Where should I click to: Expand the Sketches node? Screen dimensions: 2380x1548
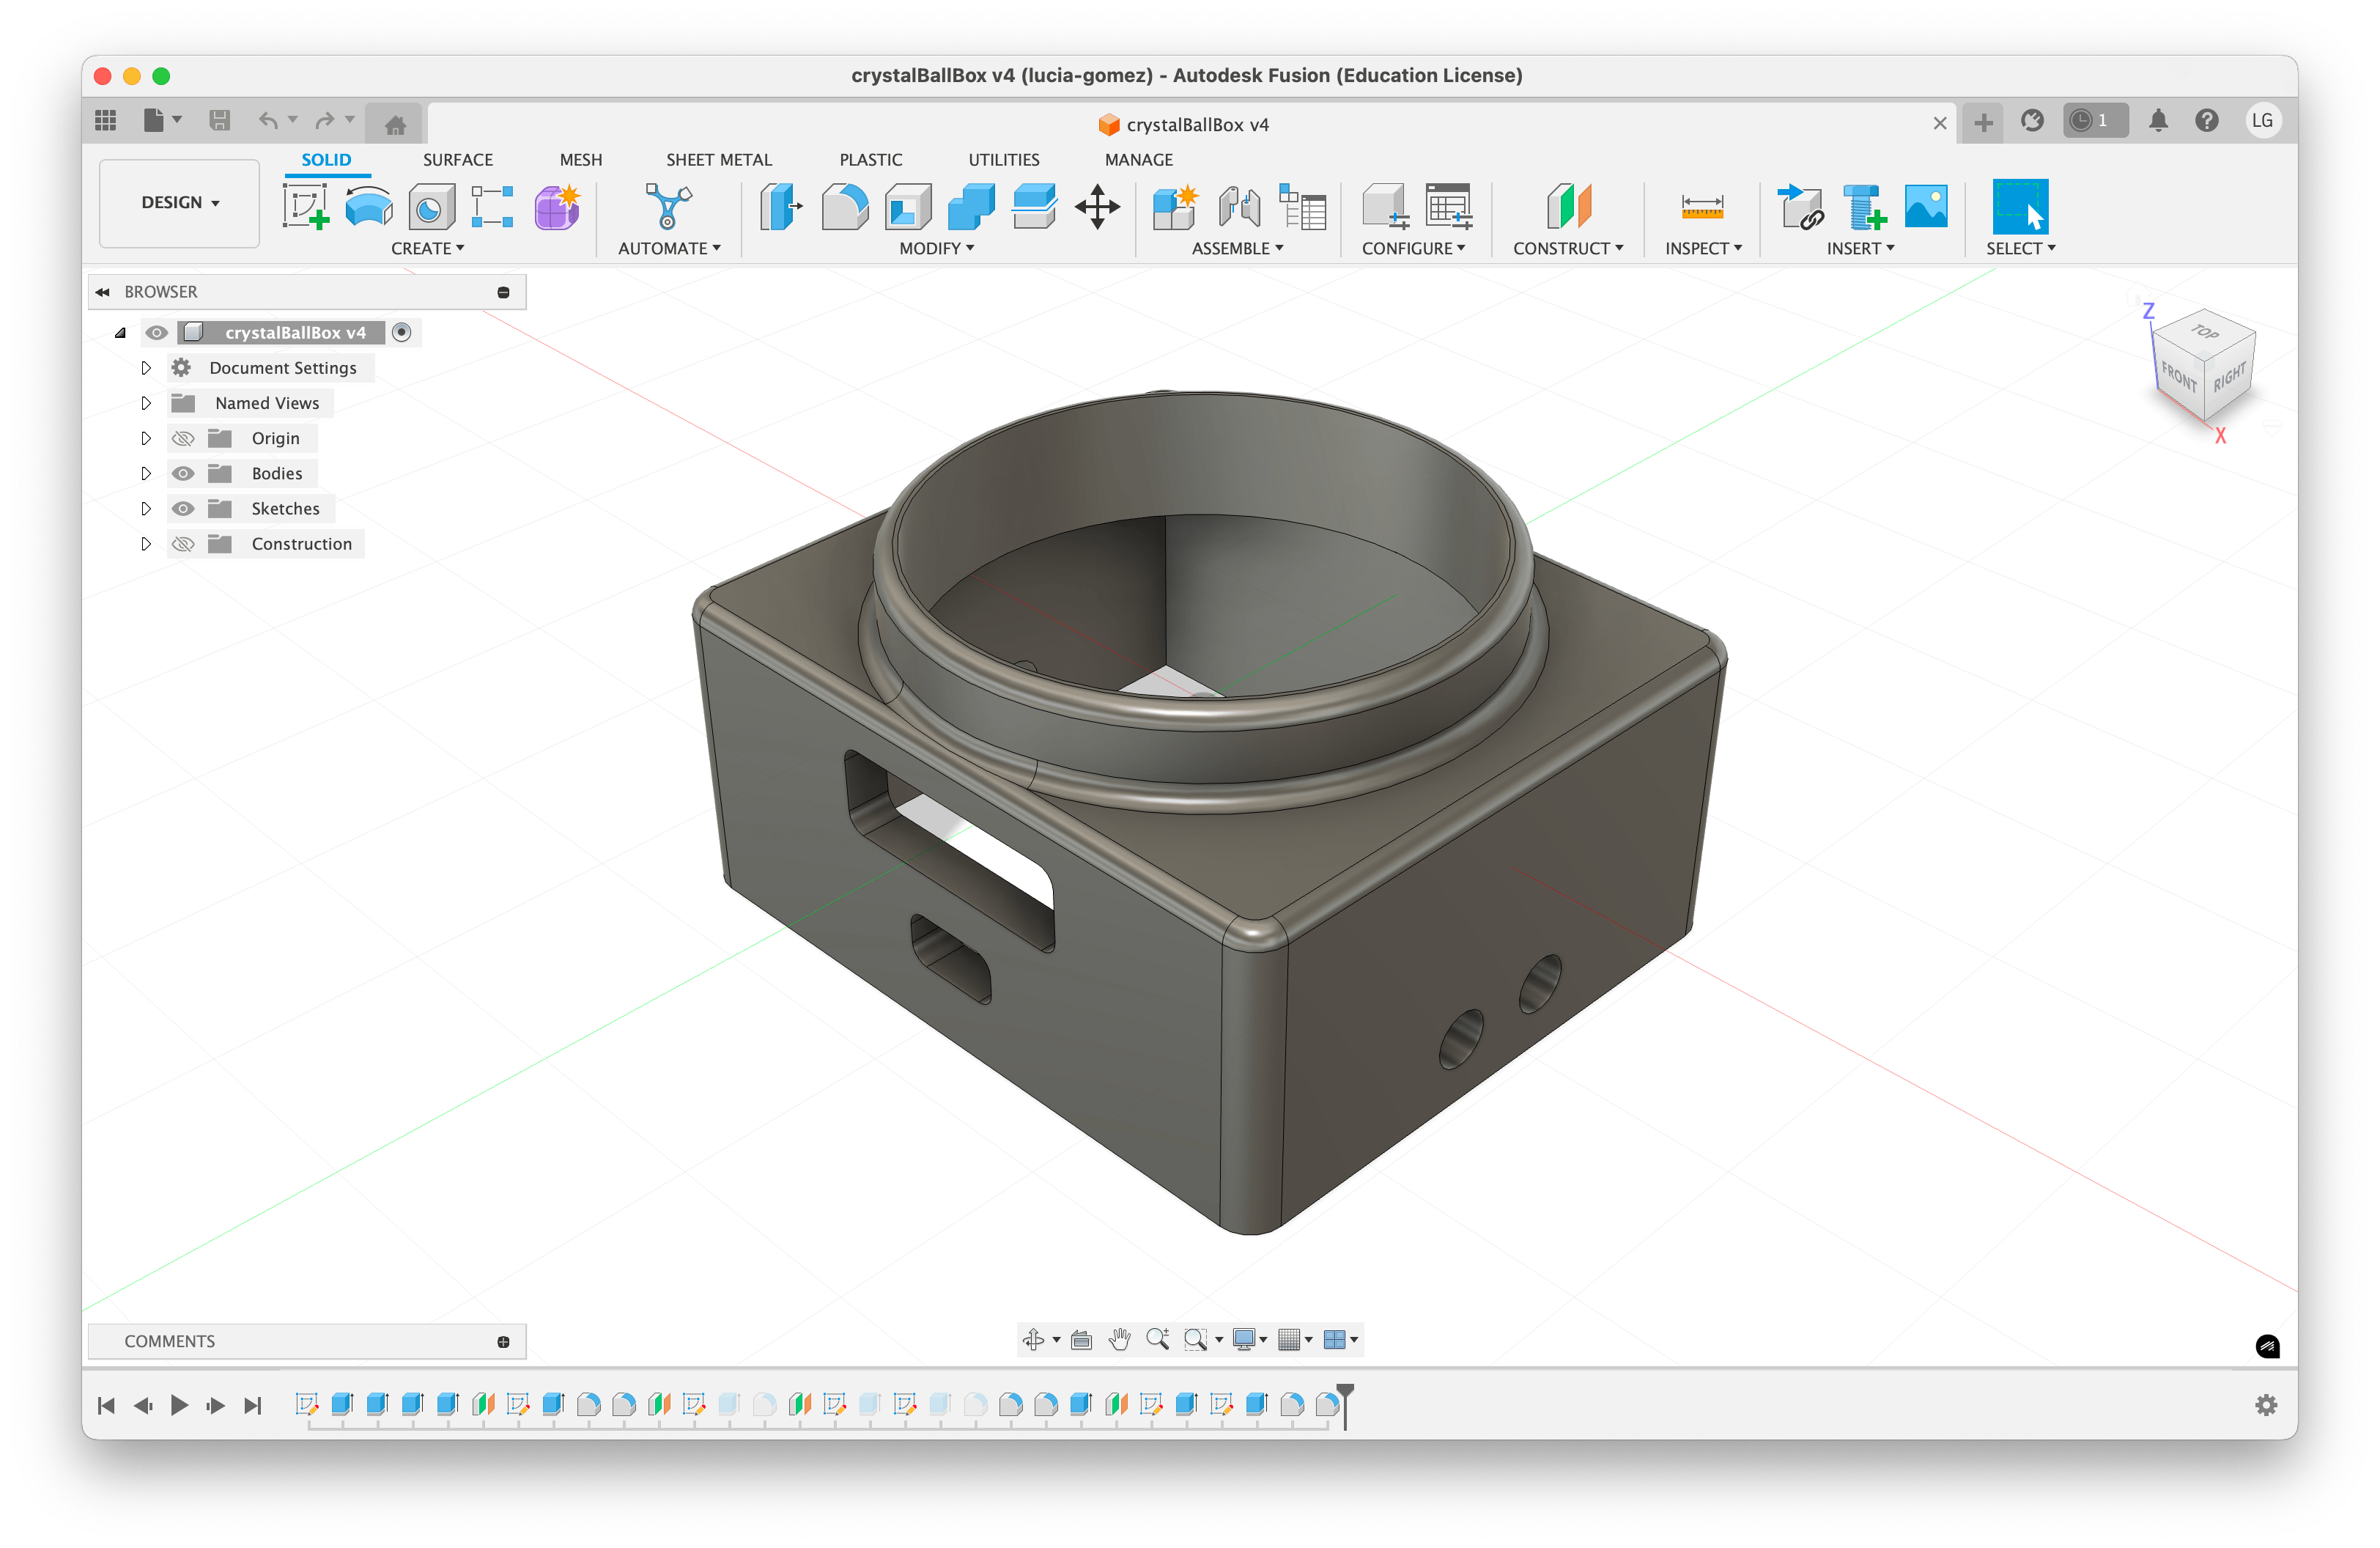pos(146,509)
